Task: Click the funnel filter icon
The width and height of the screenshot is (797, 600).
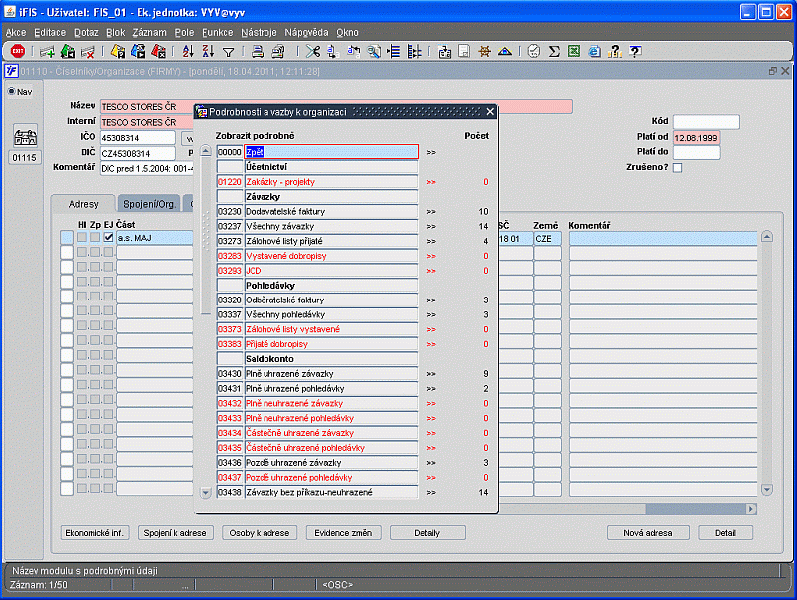Action: [x=229, y=51]
